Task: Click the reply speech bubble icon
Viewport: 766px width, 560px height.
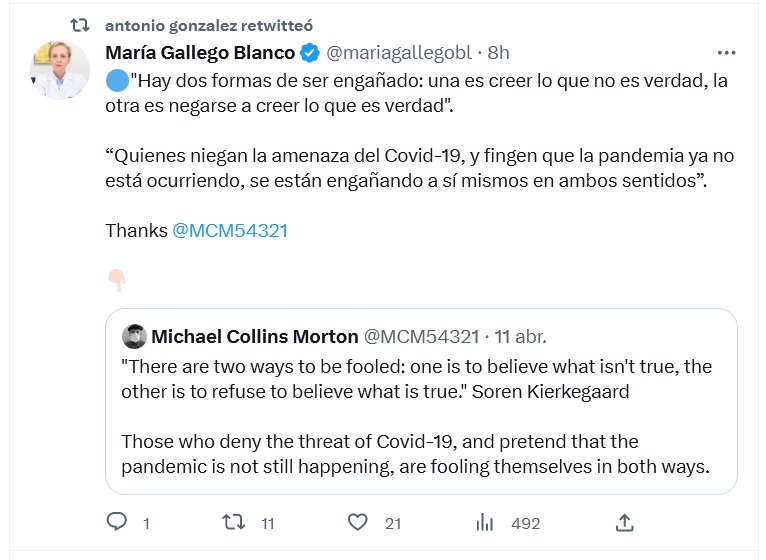Action: coord(117,522)
